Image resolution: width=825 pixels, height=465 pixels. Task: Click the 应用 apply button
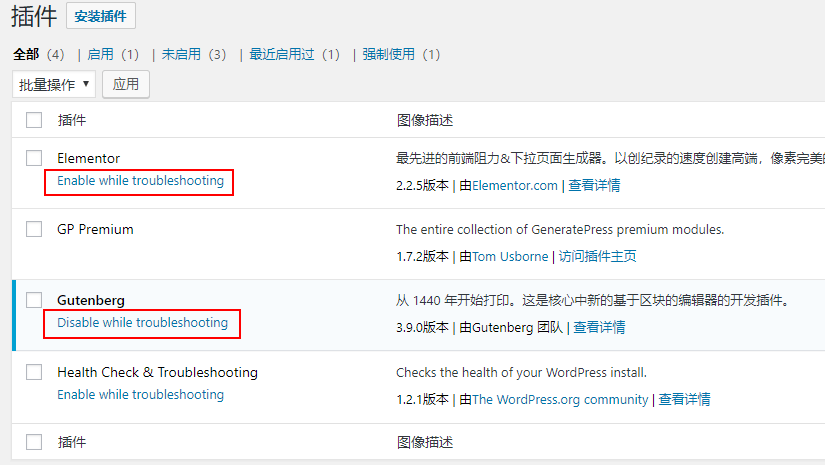pyautogui.click(x=126, y=85)
